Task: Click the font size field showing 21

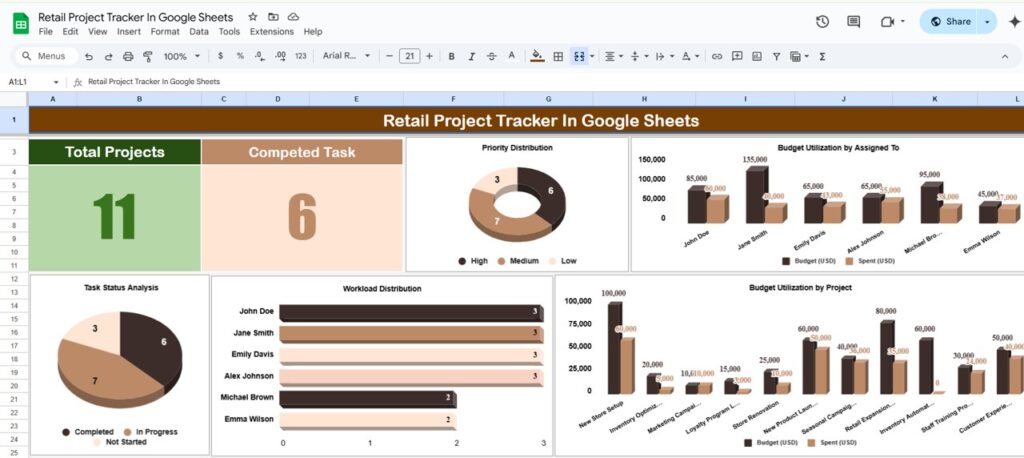Action: point(409,56)
